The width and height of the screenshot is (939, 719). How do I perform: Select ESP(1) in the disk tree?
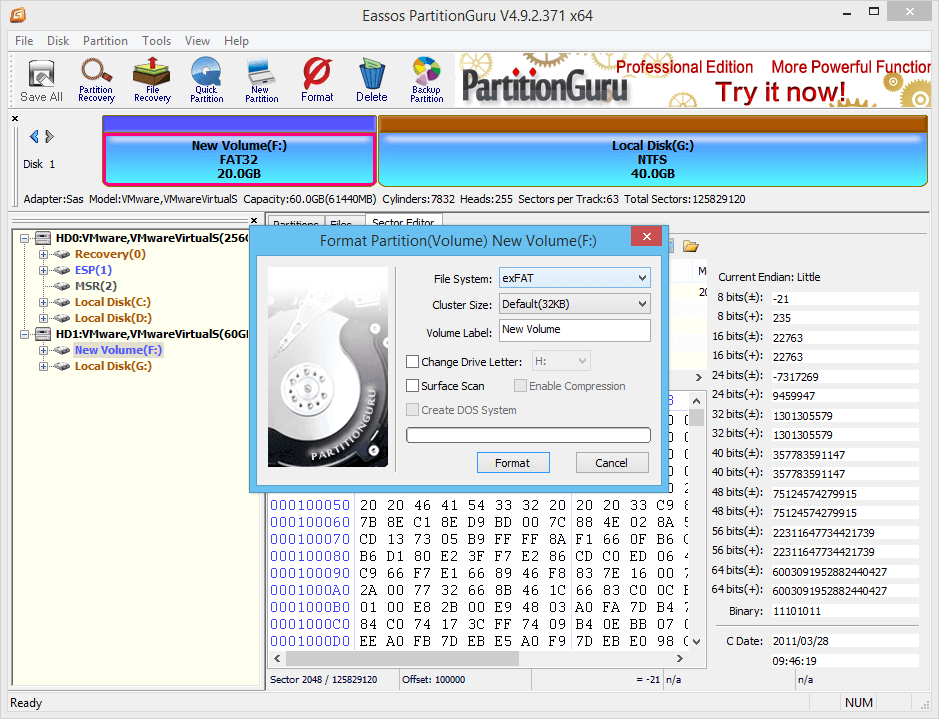point(93,270)
